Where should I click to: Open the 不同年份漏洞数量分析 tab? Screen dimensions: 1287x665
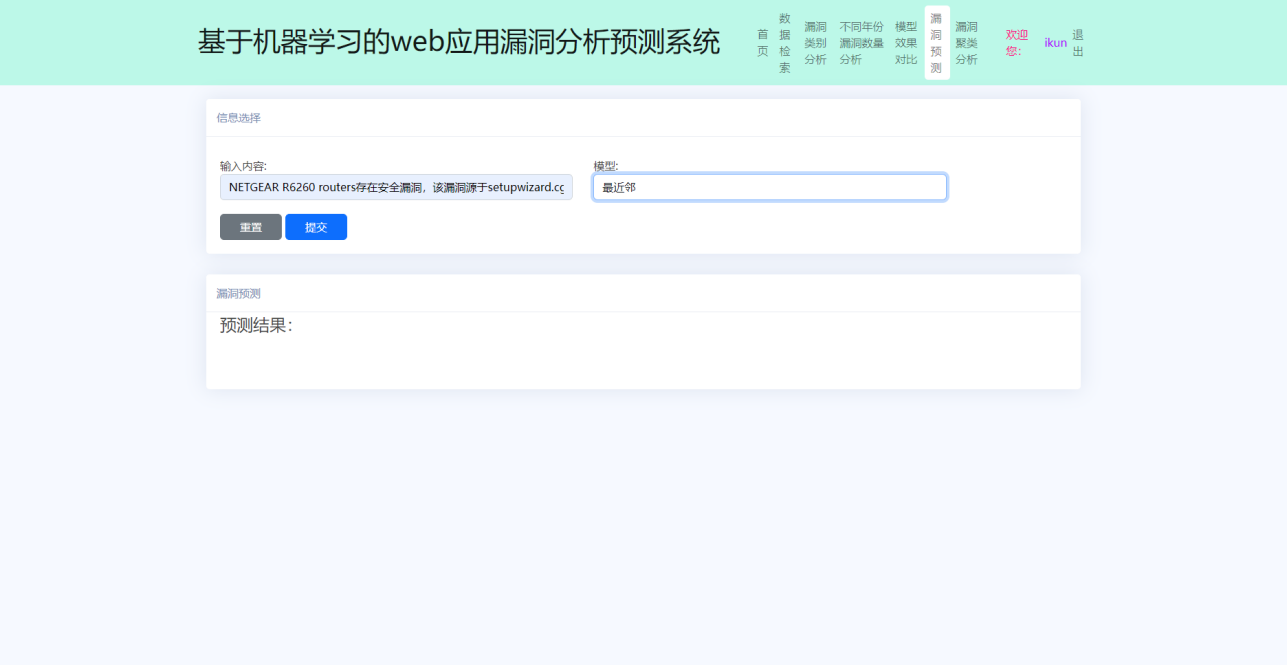[861, 43]
